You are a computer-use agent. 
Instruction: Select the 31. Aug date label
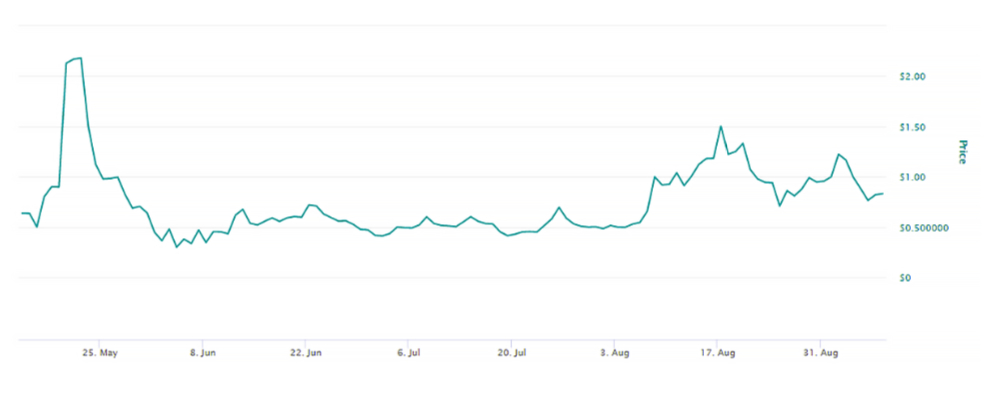coord(820,353)
